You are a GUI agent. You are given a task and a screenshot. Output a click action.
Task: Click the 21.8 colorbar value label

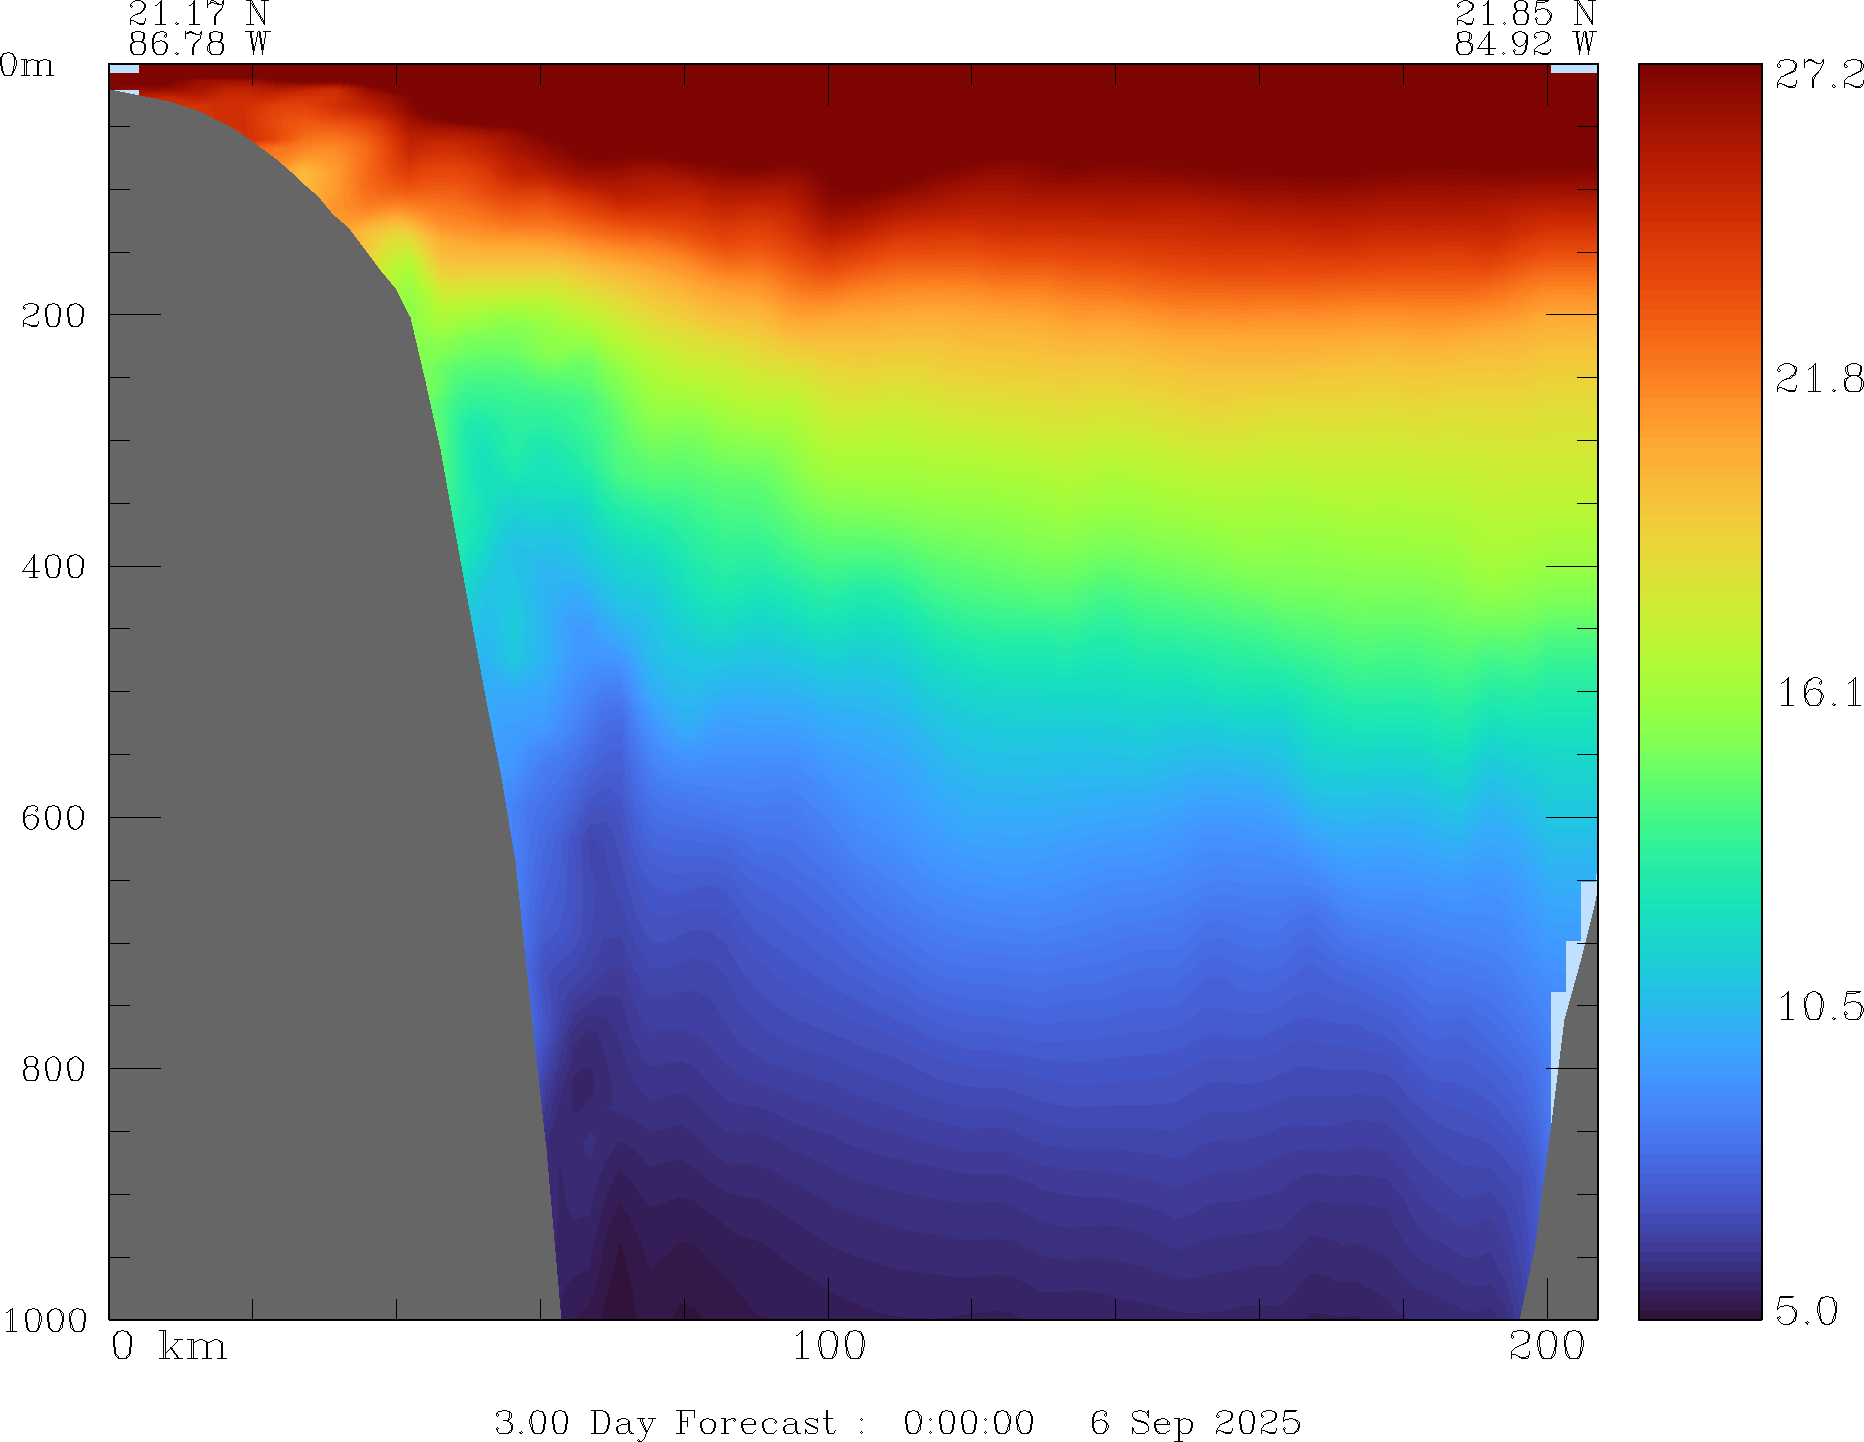[x=1819, y=379]
